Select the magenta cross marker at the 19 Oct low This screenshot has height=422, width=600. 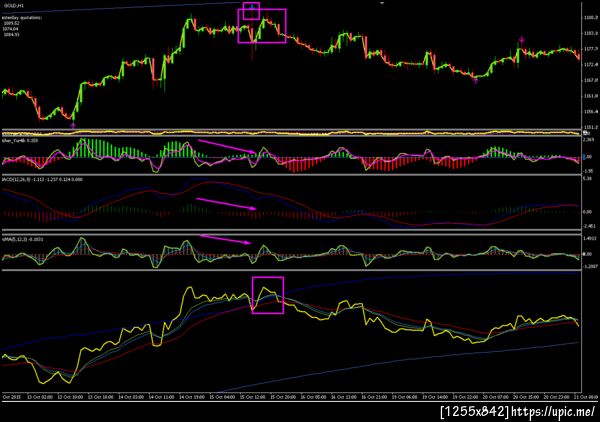475,80
